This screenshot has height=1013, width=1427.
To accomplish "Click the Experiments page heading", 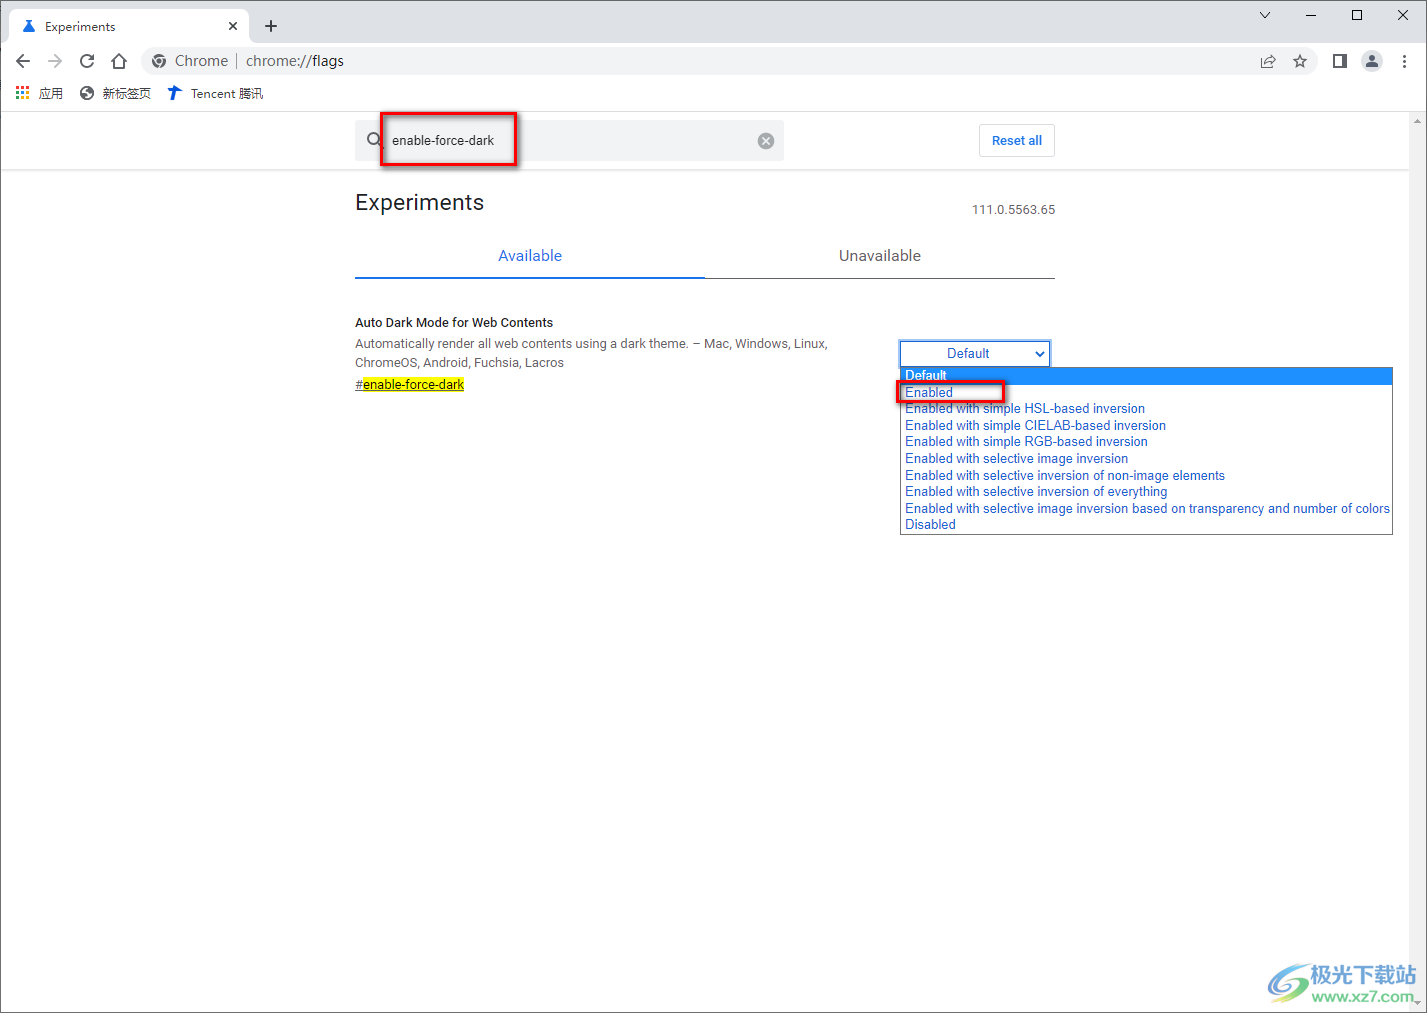I will [420, 203].
